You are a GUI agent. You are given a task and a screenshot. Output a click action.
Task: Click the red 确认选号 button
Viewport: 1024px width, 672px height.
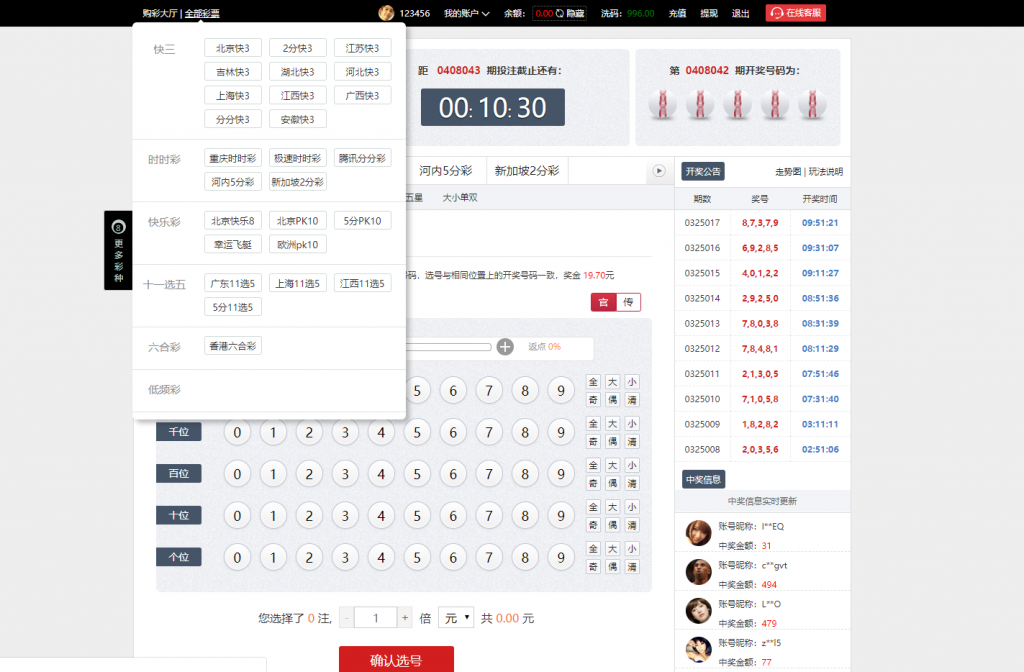(x=396, y=660)
